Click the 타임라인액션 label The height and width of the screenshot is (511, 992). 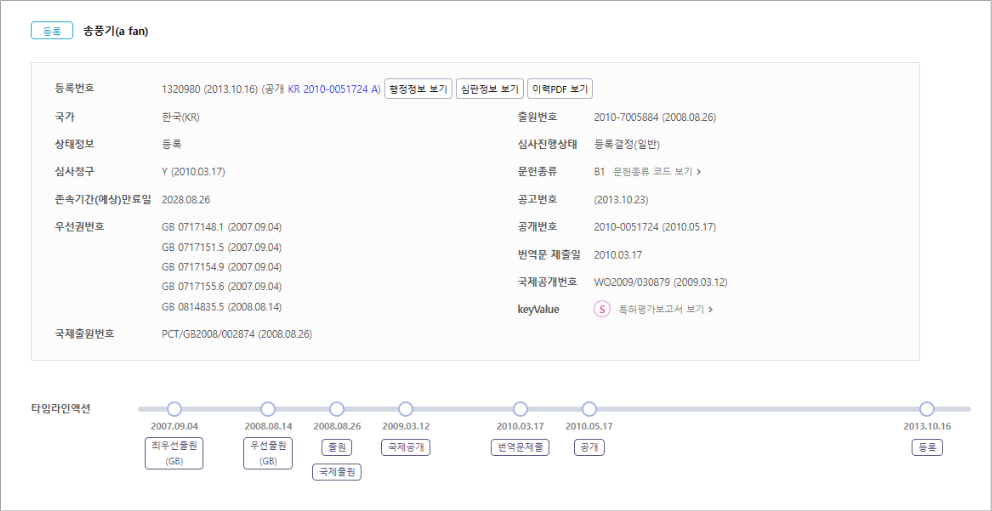[61, 409]
